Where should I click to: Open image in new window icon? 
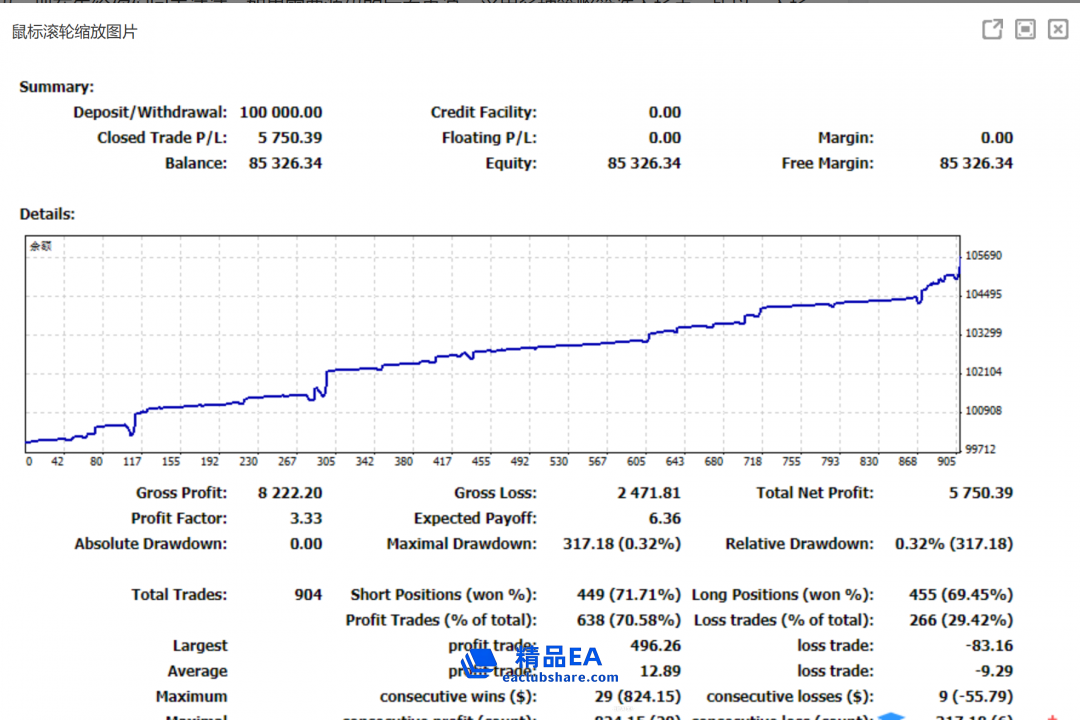[992, 30]
